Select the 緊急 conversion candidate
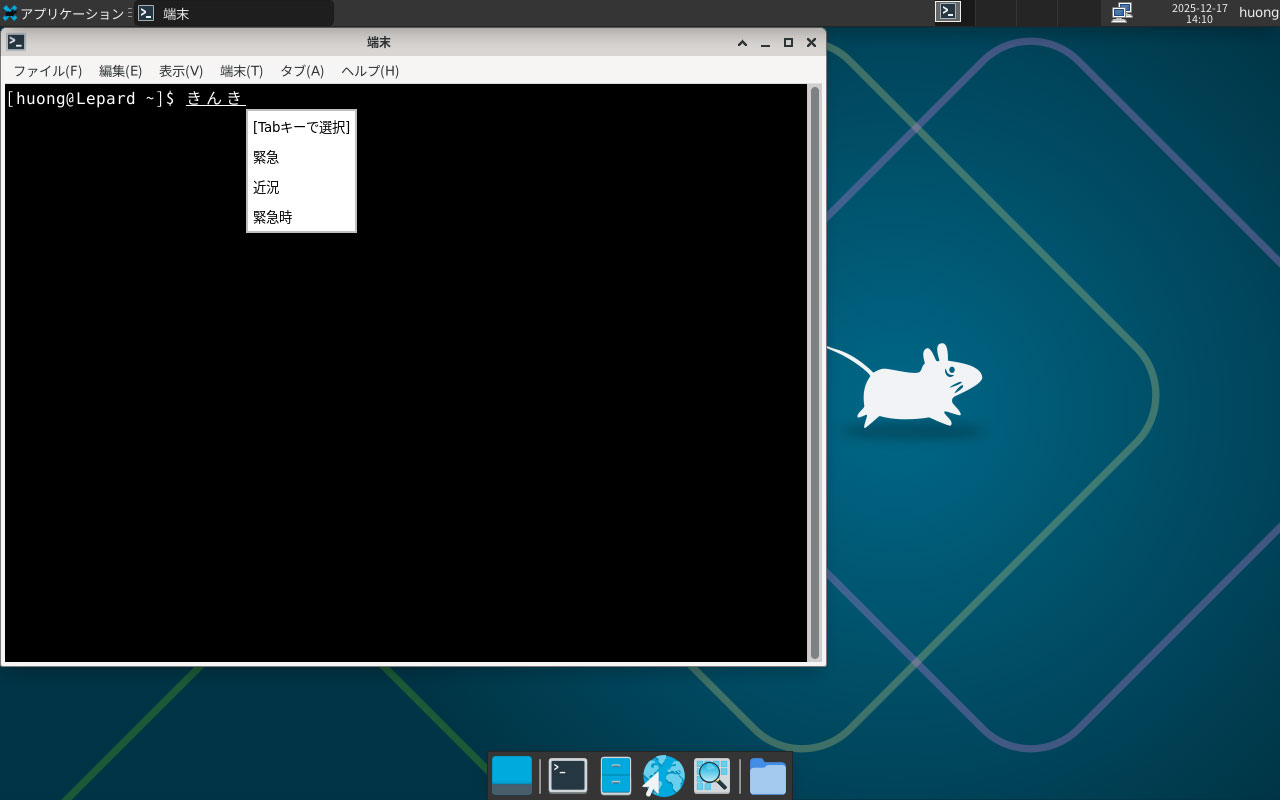This screenshot has width=1280, height=800. (x=266, y=157)
